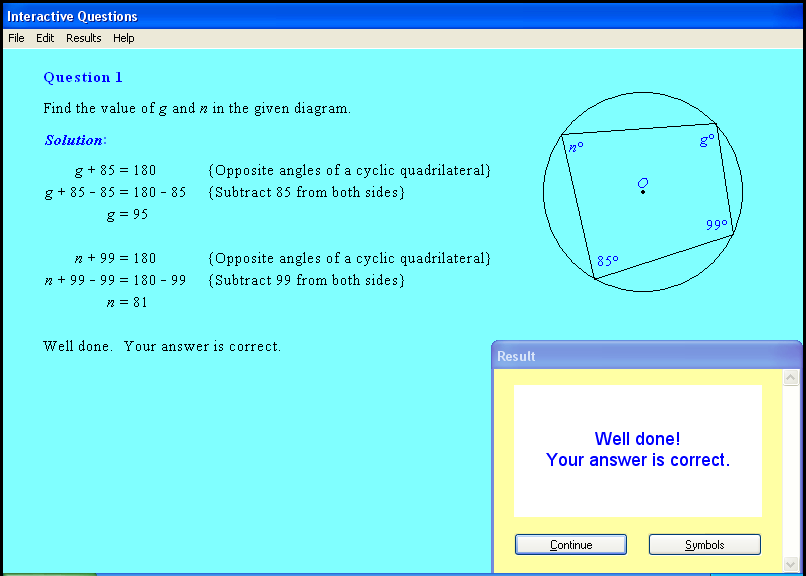Click the n° angle label in diagram

pyautogui.click(x=576, y=147)
